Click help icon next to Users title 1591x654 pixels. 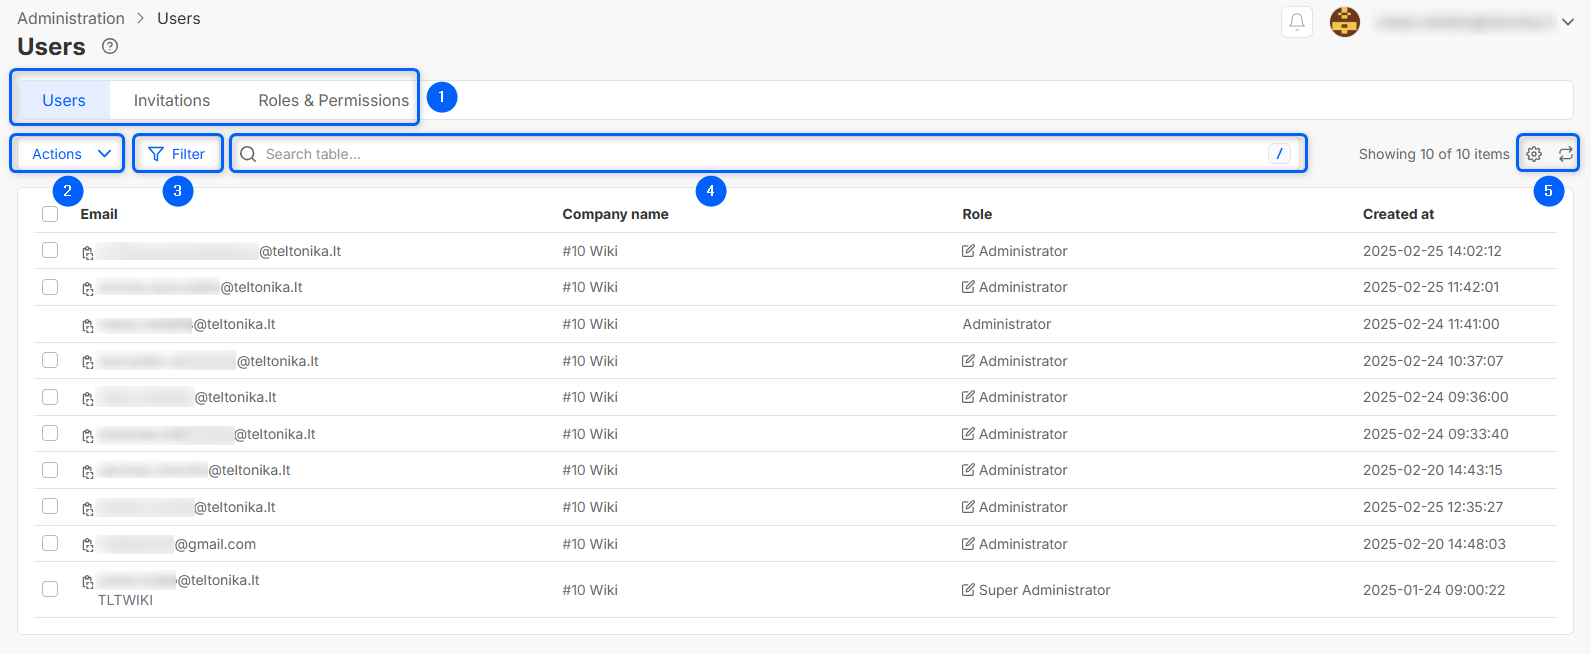click(x=110, y=46)
